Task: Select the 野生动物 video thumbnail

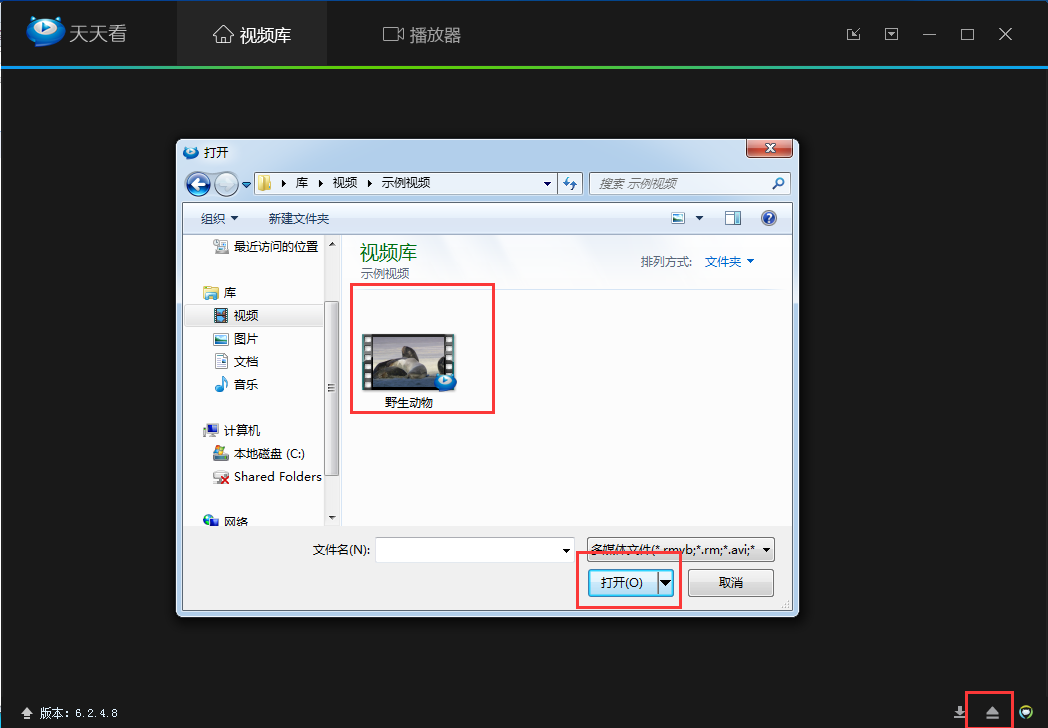Action: click(x=409, y=367)
